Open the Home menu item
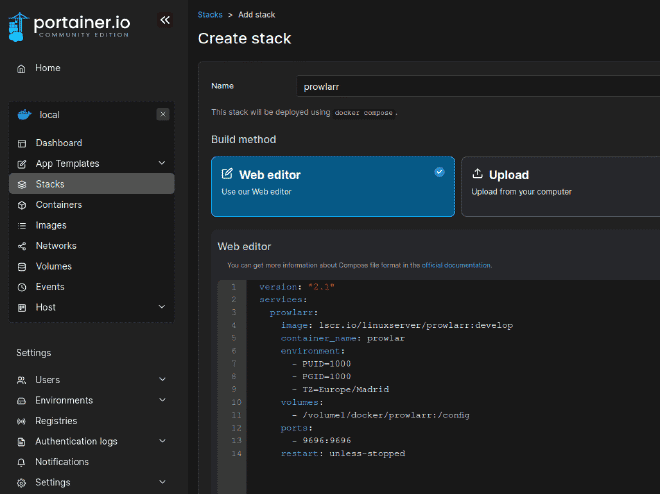Viewport: 660px width, 494px height. tap(48, 68)
